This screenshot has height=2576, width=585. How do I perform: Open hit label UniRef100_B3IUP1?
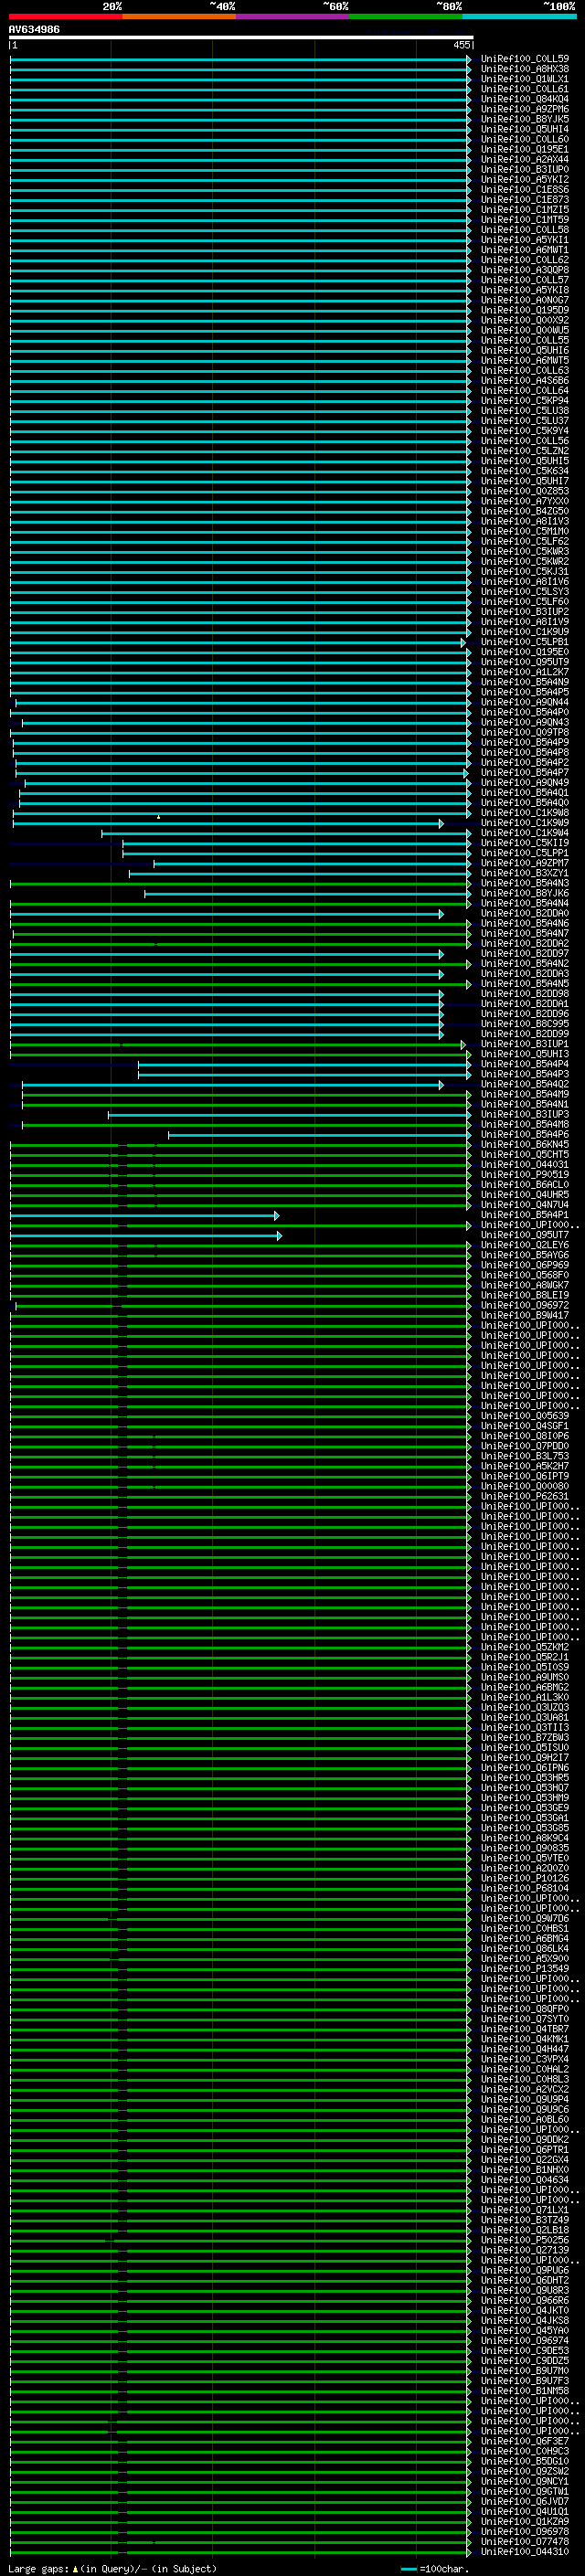tap(525, 1044)
